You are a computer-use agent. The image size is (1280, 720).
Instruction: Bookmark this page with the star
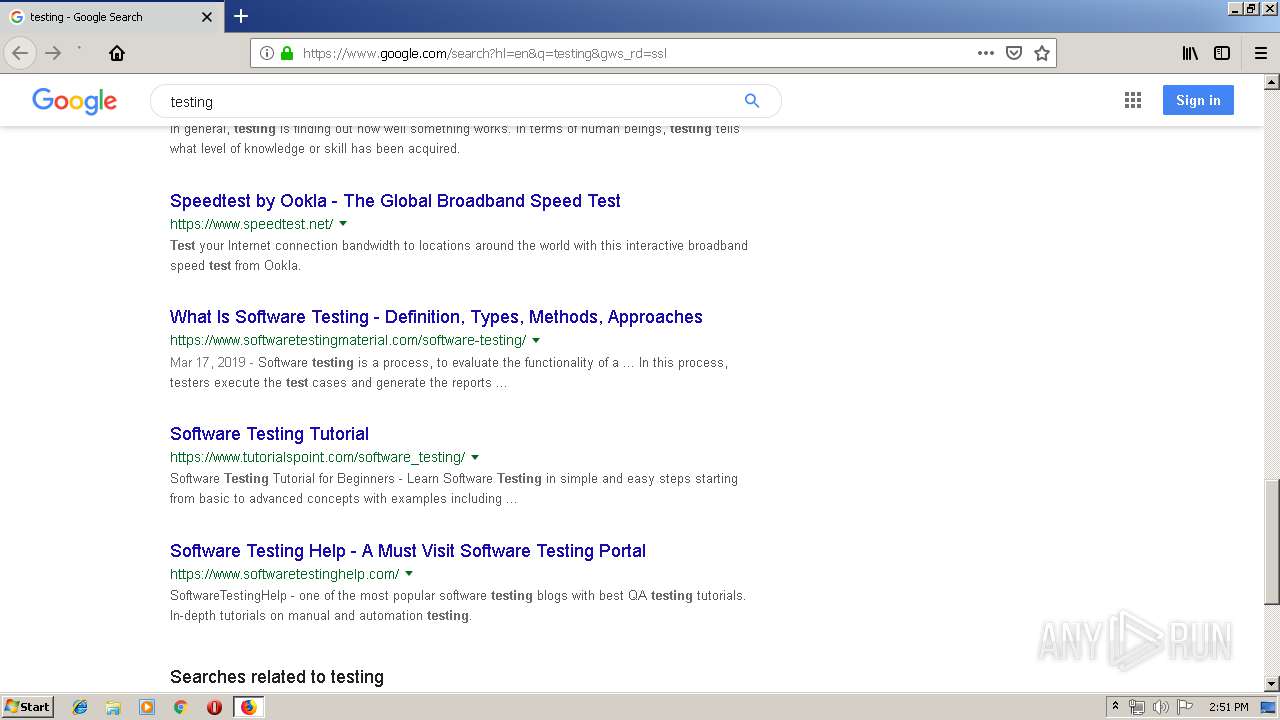(x=1042, y=53)
